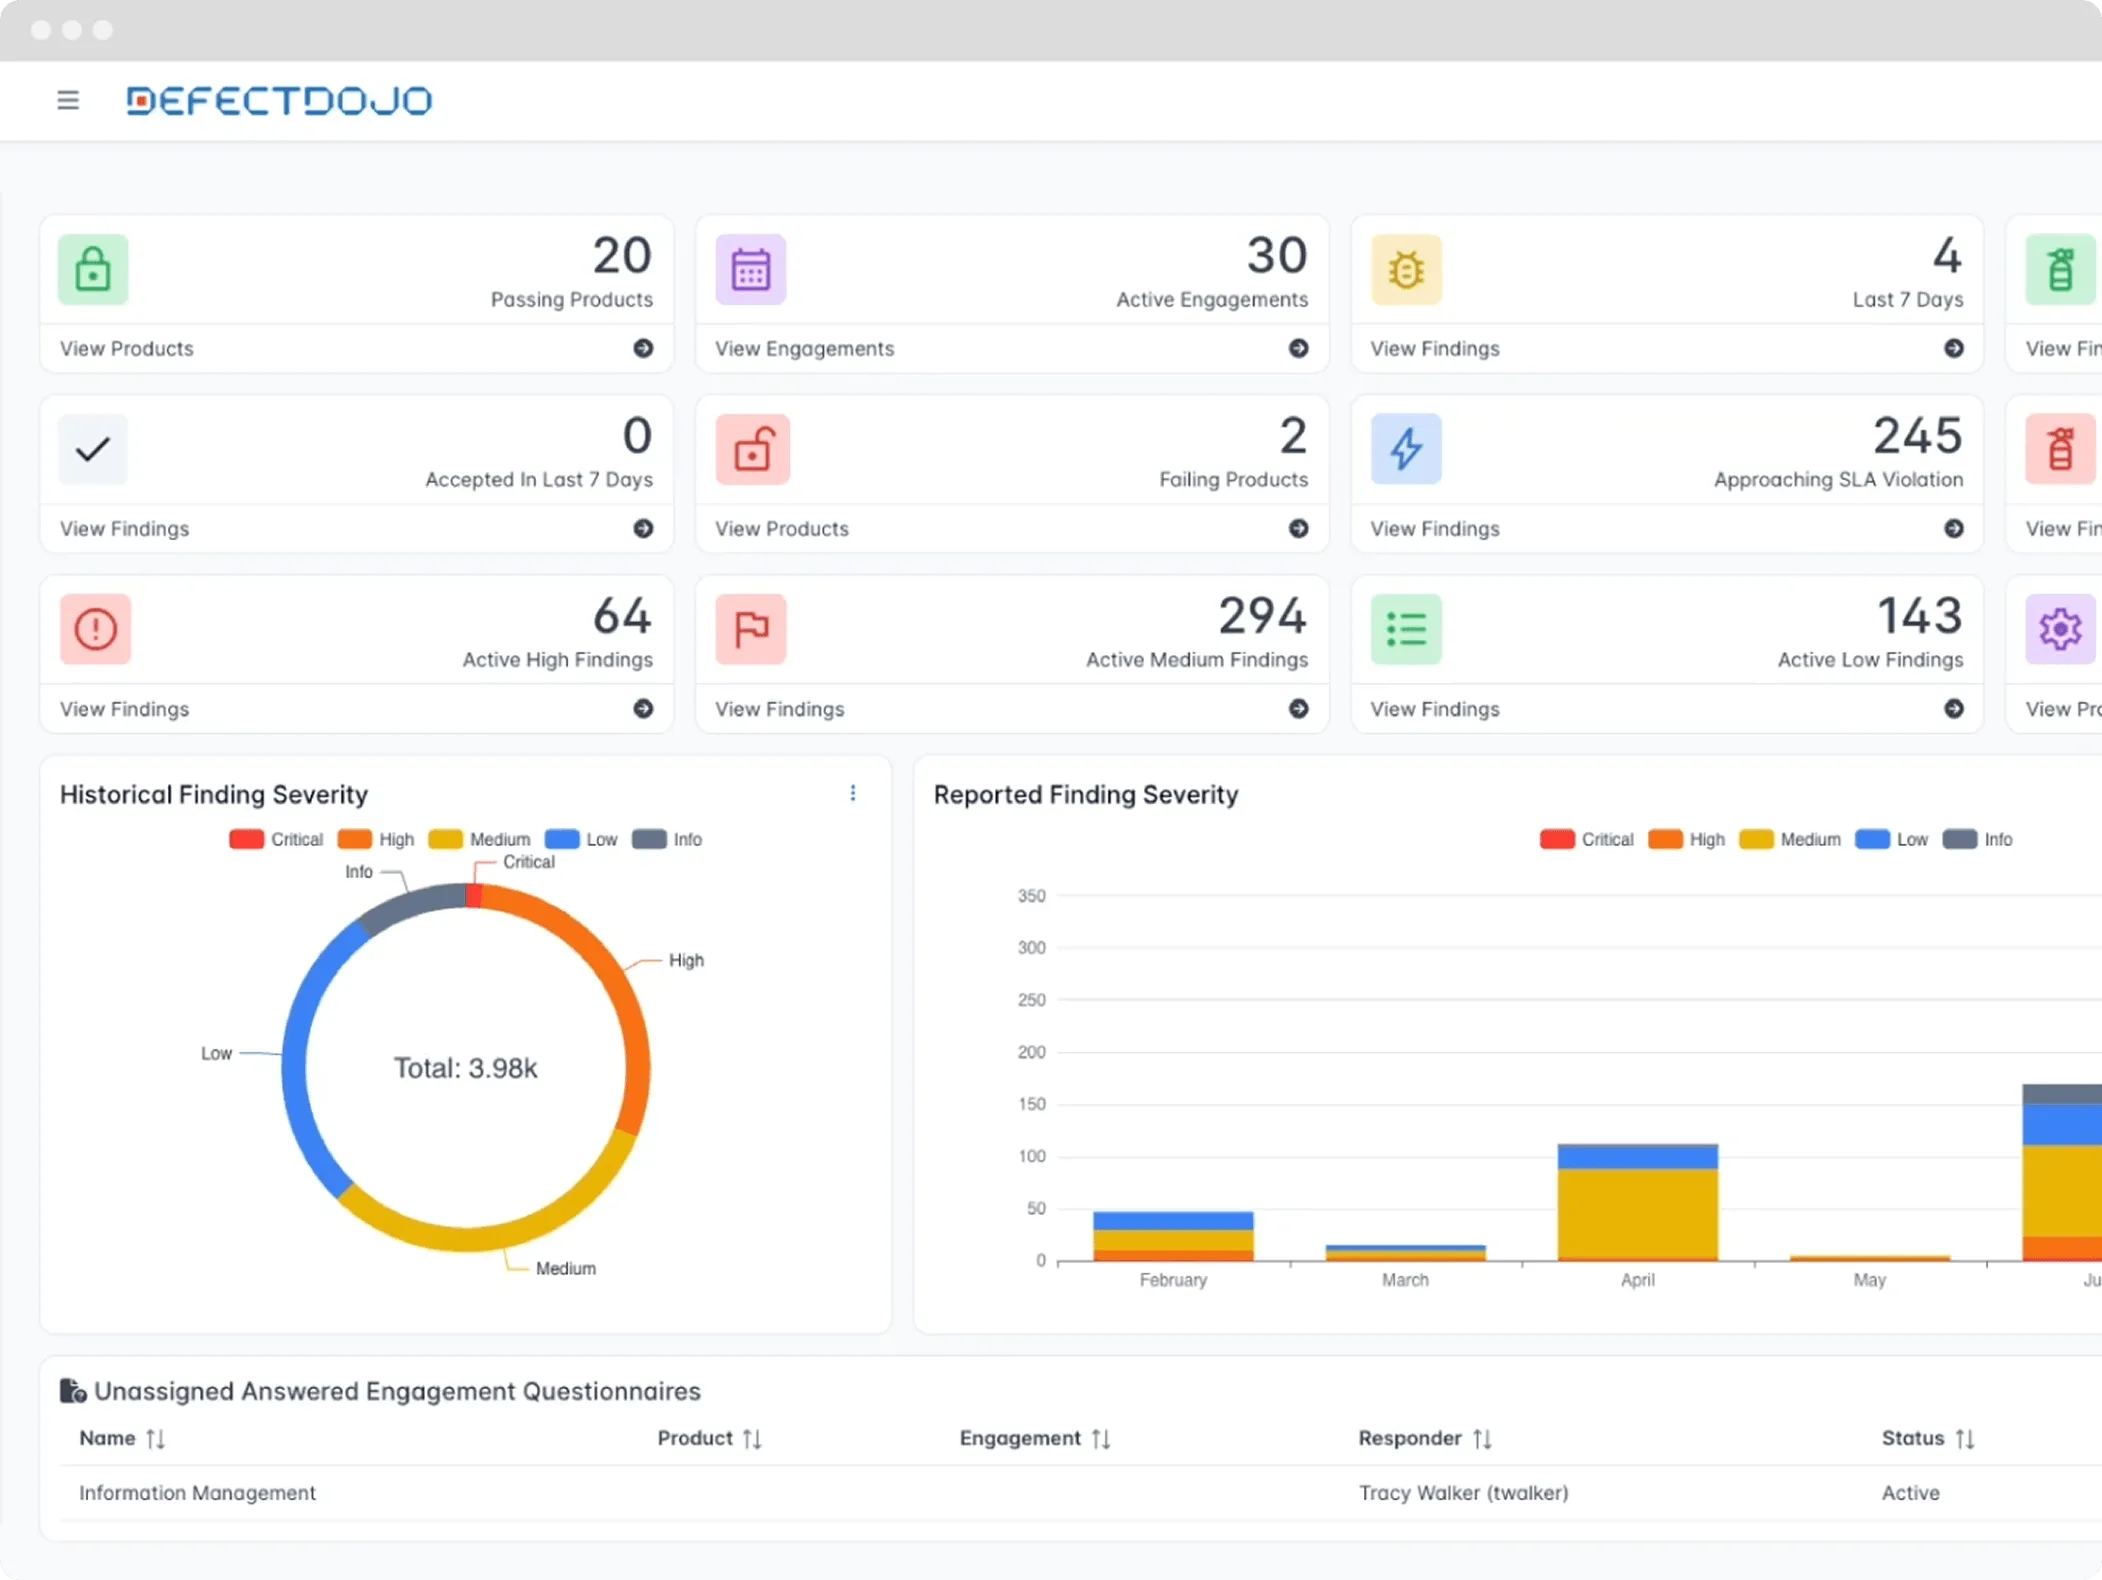Click the green list Active Low Findings icon
2102x1580 pixels.
tap(1406, 629)
